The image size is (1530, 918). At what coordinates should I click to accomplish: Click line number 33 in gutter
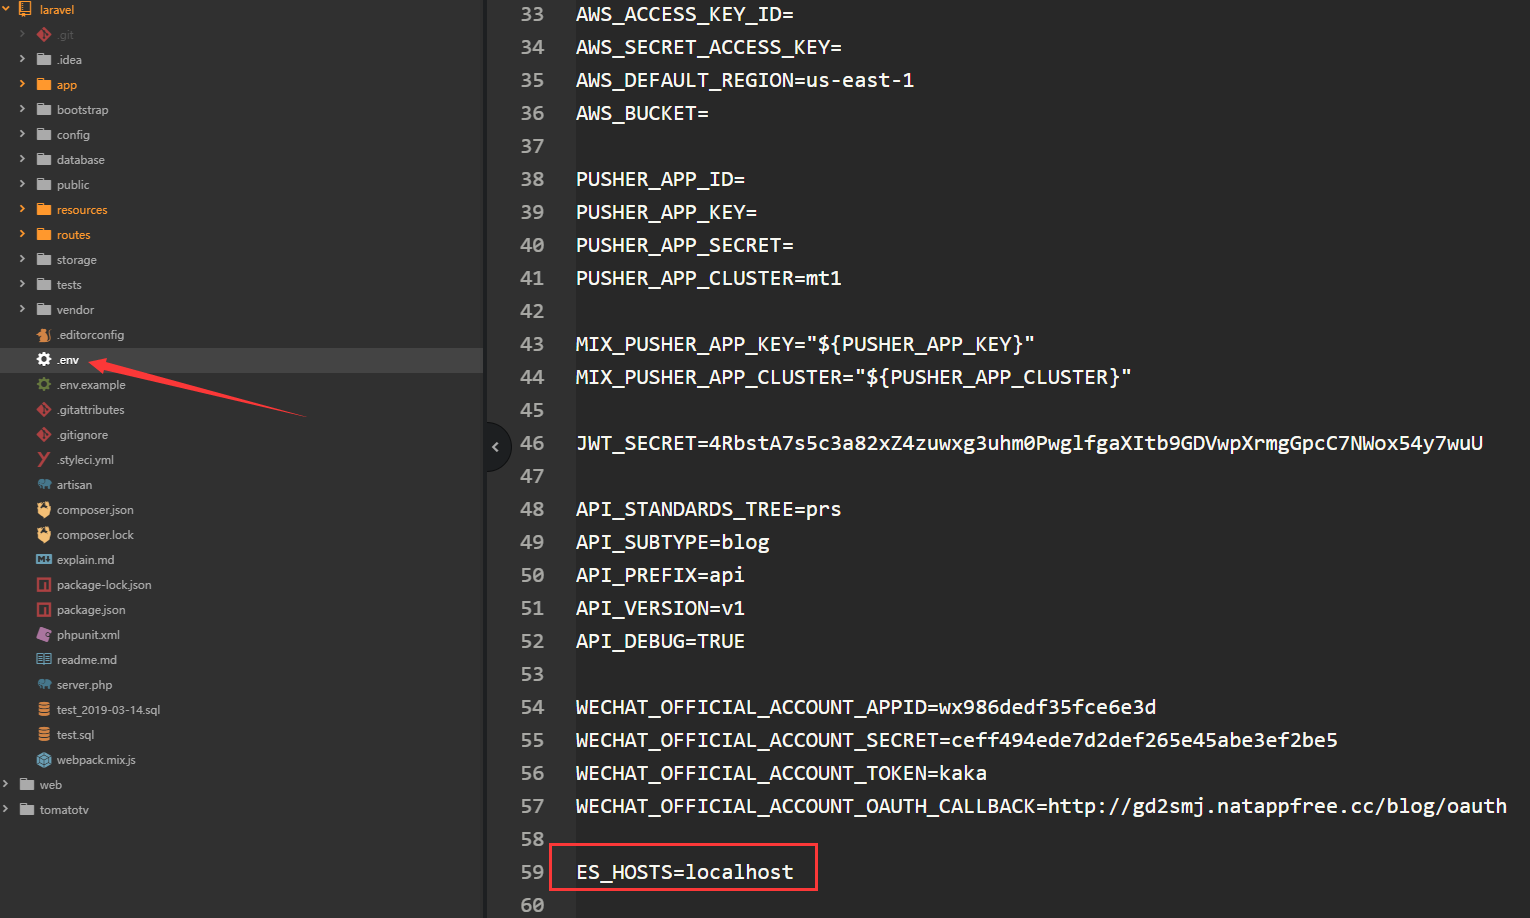click(x=532, y=14)
